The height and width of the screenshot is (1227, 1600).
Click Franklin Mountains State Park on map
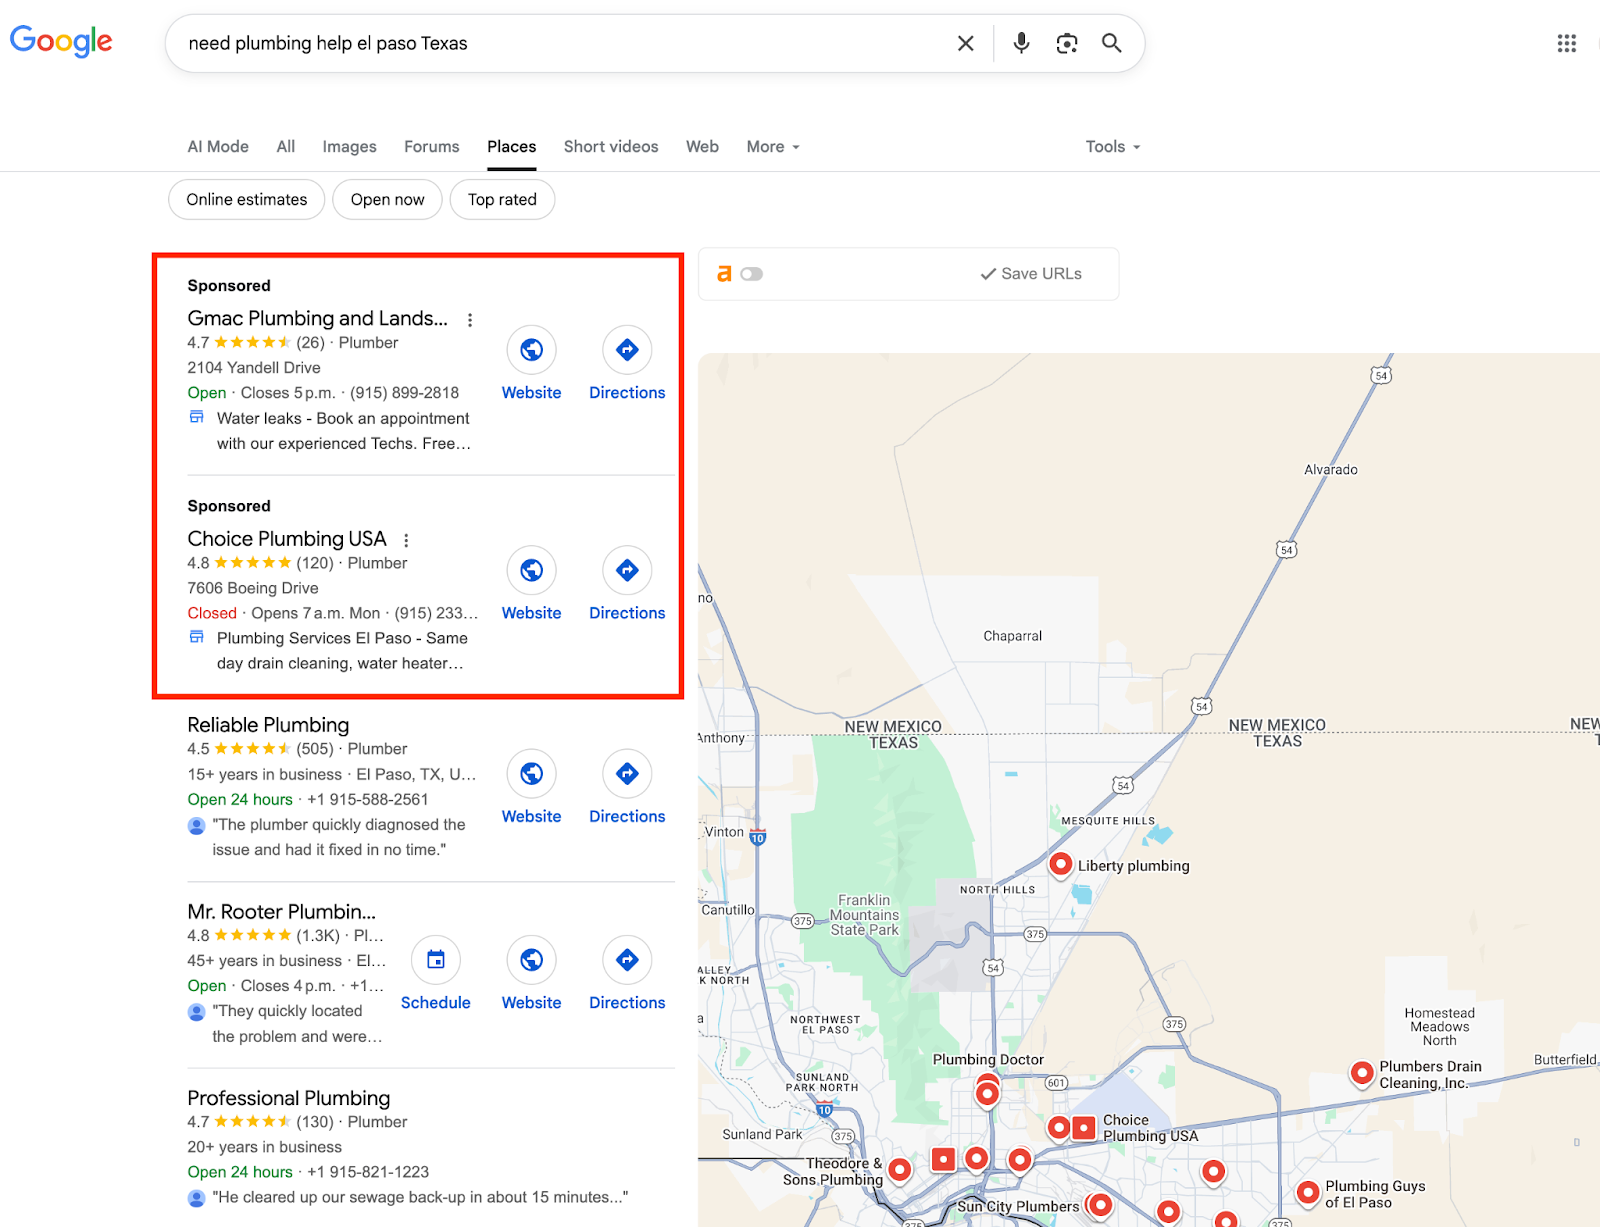click(x=864, y=915)
